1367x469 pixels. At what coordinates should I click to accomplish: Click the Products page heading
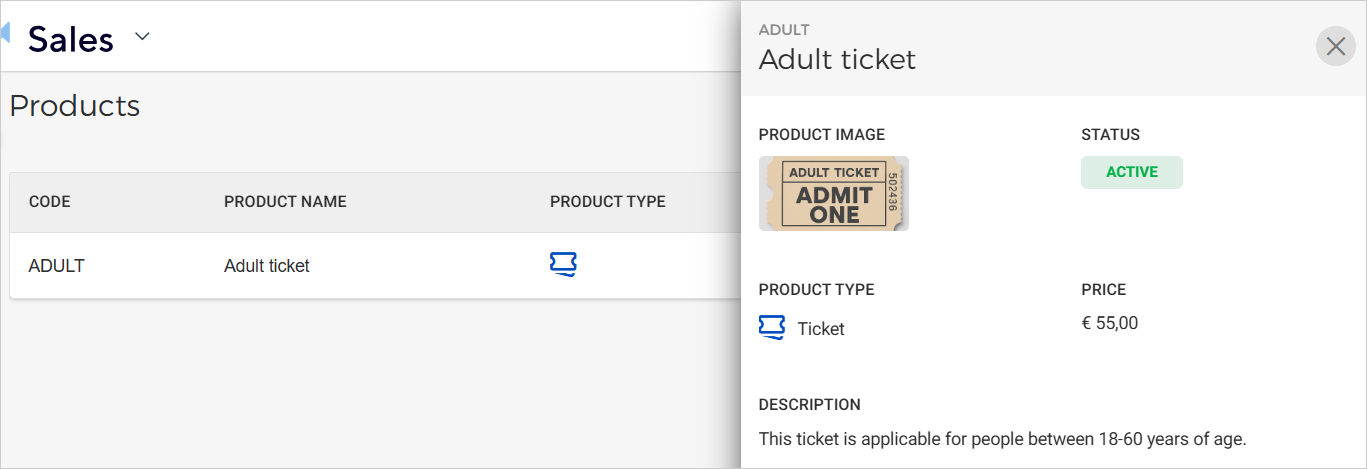tap(75, 106)
